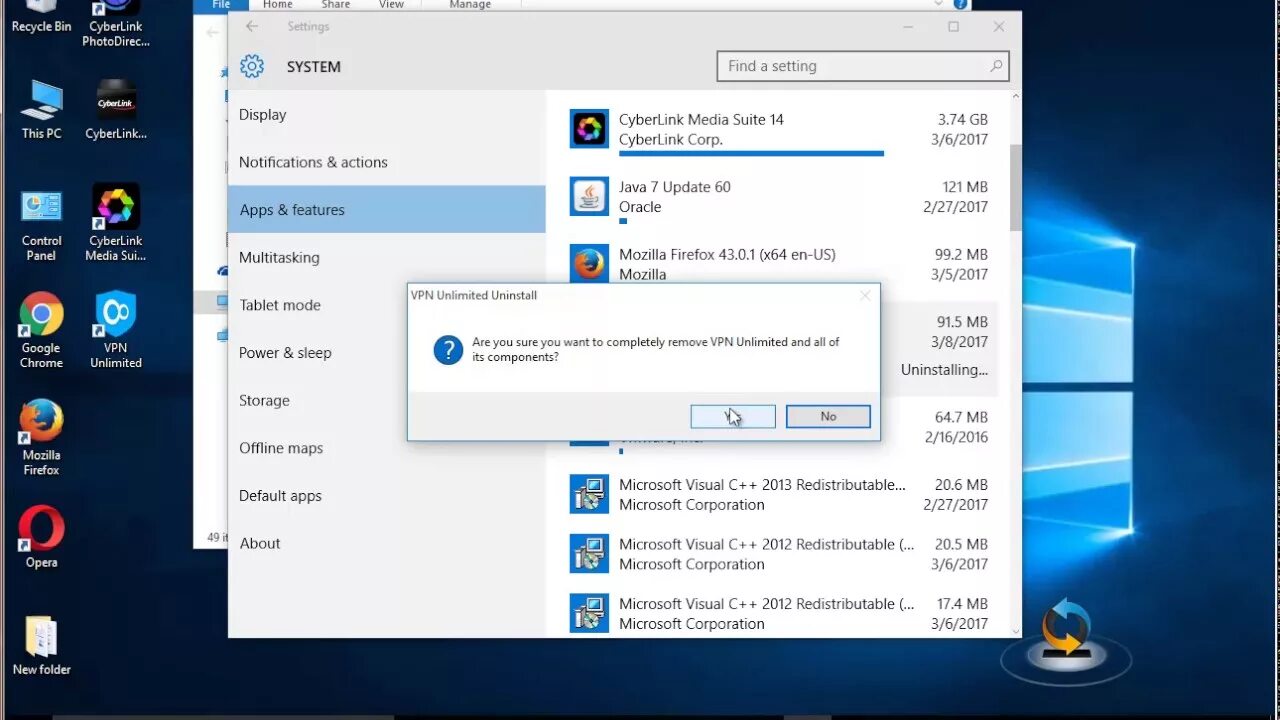Cancel uninstall with the No button

(x=828, y=416)
